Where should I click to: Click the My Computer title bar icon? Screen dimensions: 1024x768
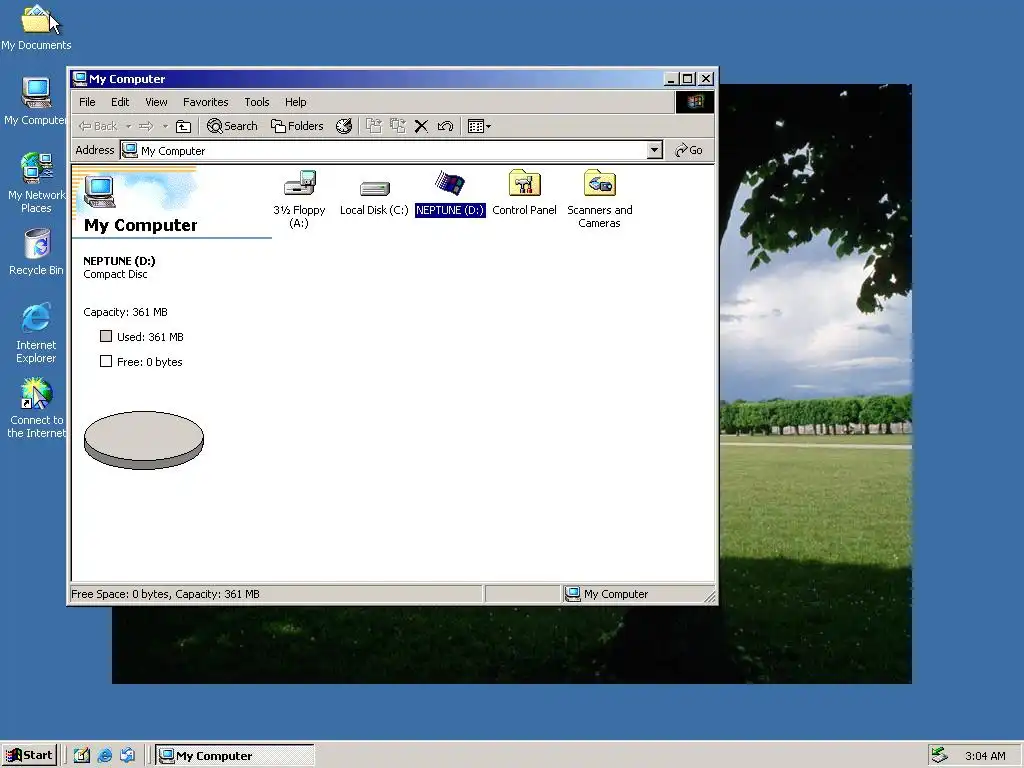(x=80, y=78)
